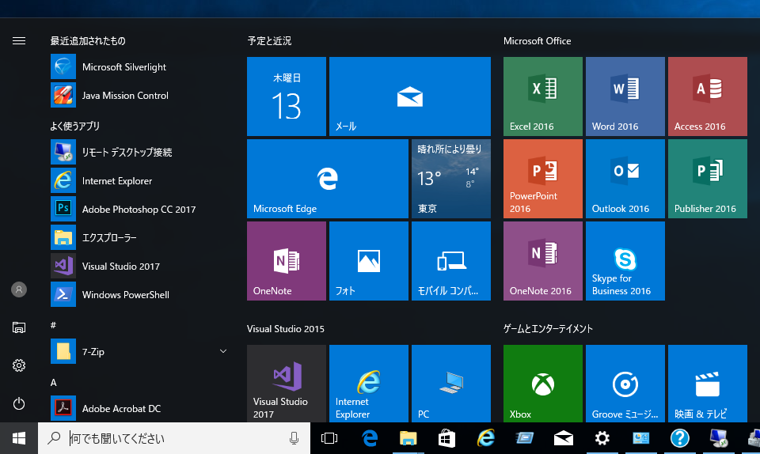Click the Skype for Business 2016 tile
Image resolution: width=760 pixels, height=454 pixels.
pos(625,261)
